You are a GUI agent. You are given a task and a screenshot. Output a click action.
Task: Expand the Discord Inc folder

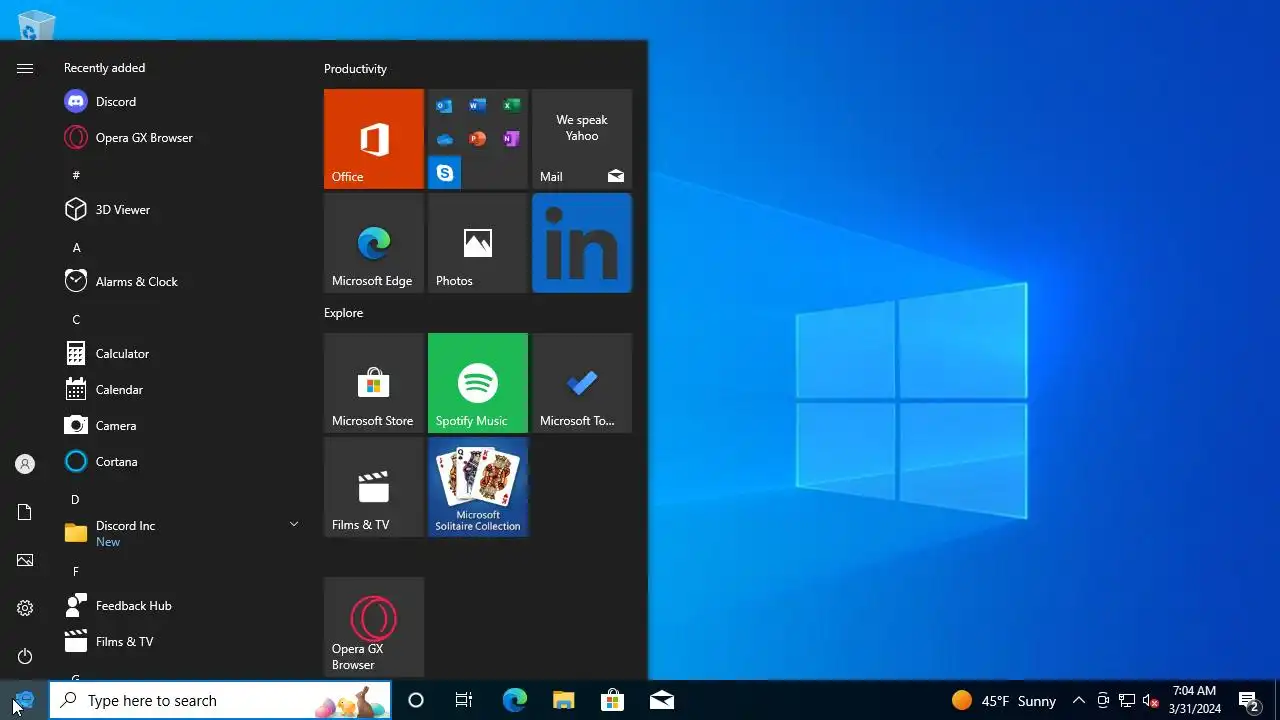coord(180,533)
